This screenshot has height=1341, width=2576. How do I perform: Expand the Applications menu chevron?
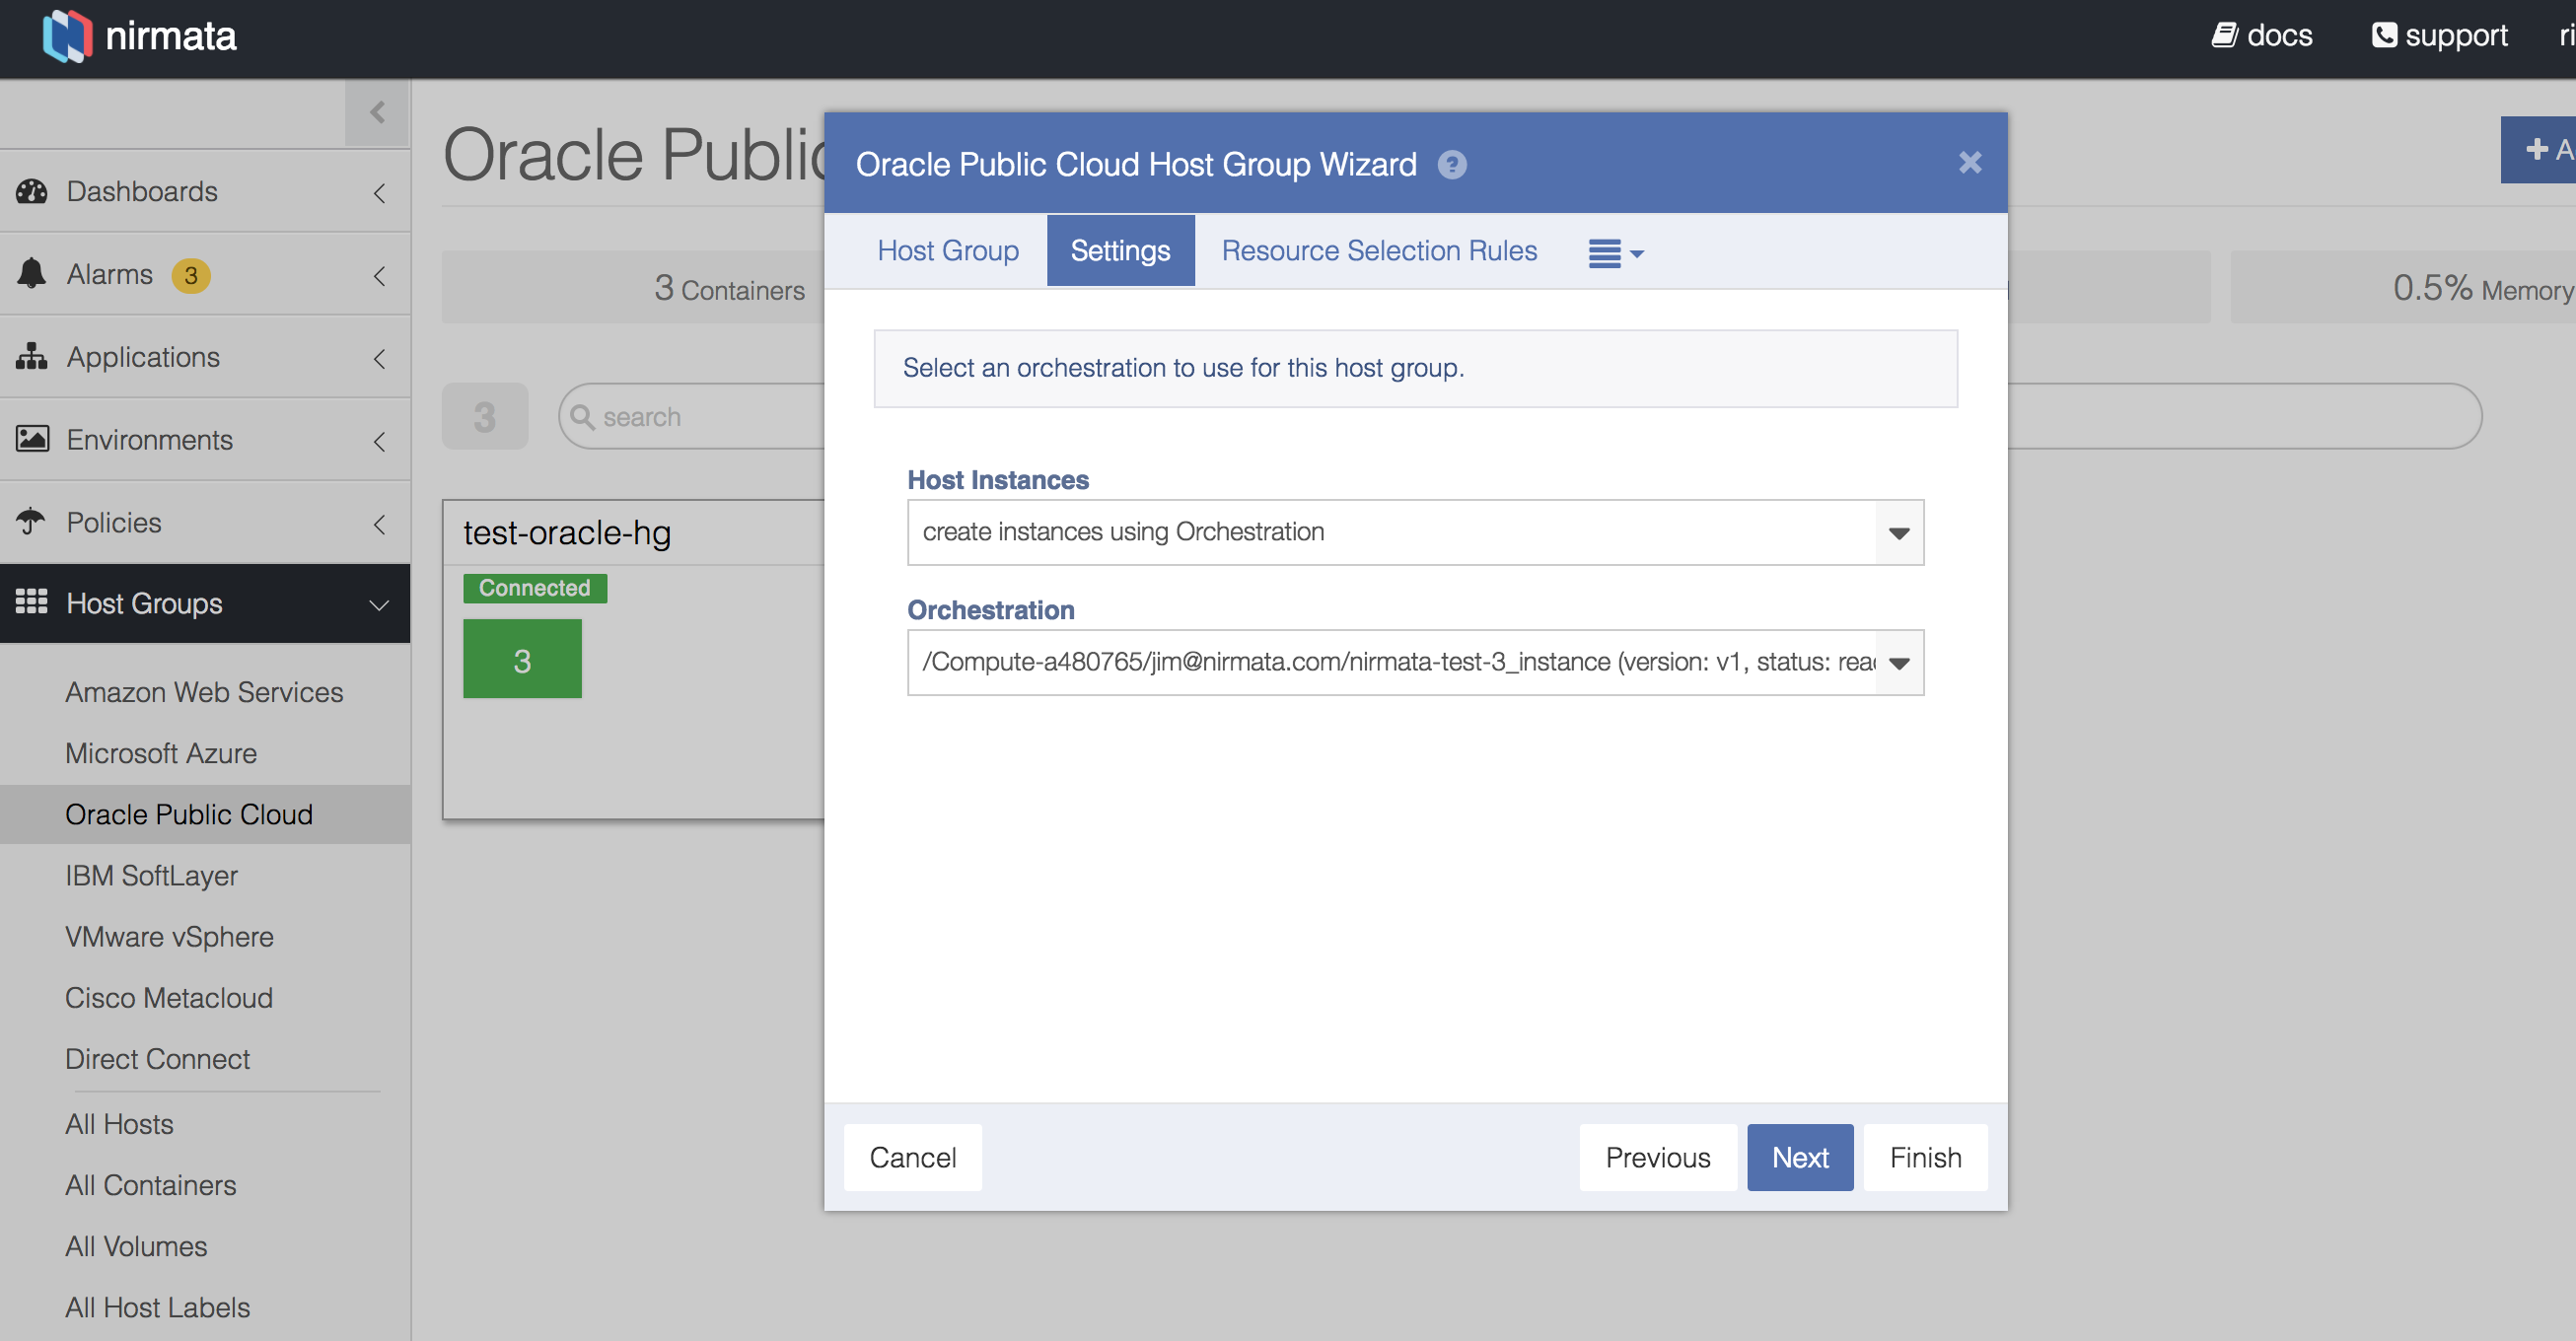(379, 358)
